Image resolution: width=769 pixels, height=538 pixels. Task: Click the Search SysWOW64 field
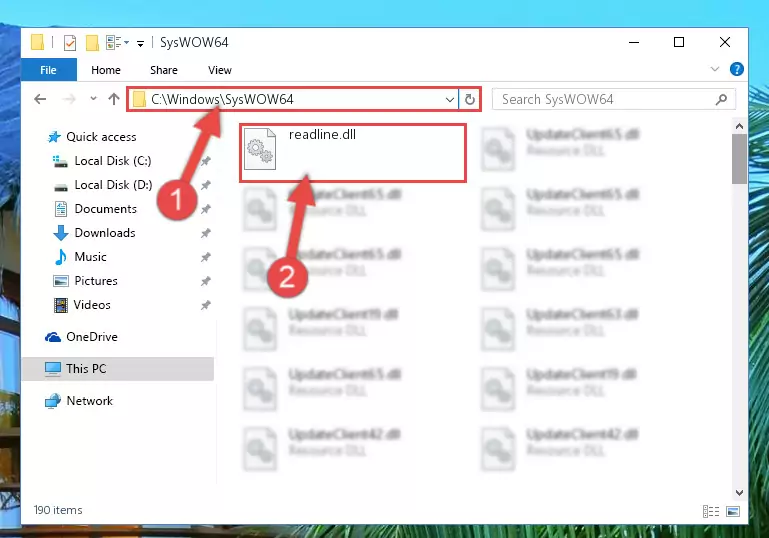614,100
